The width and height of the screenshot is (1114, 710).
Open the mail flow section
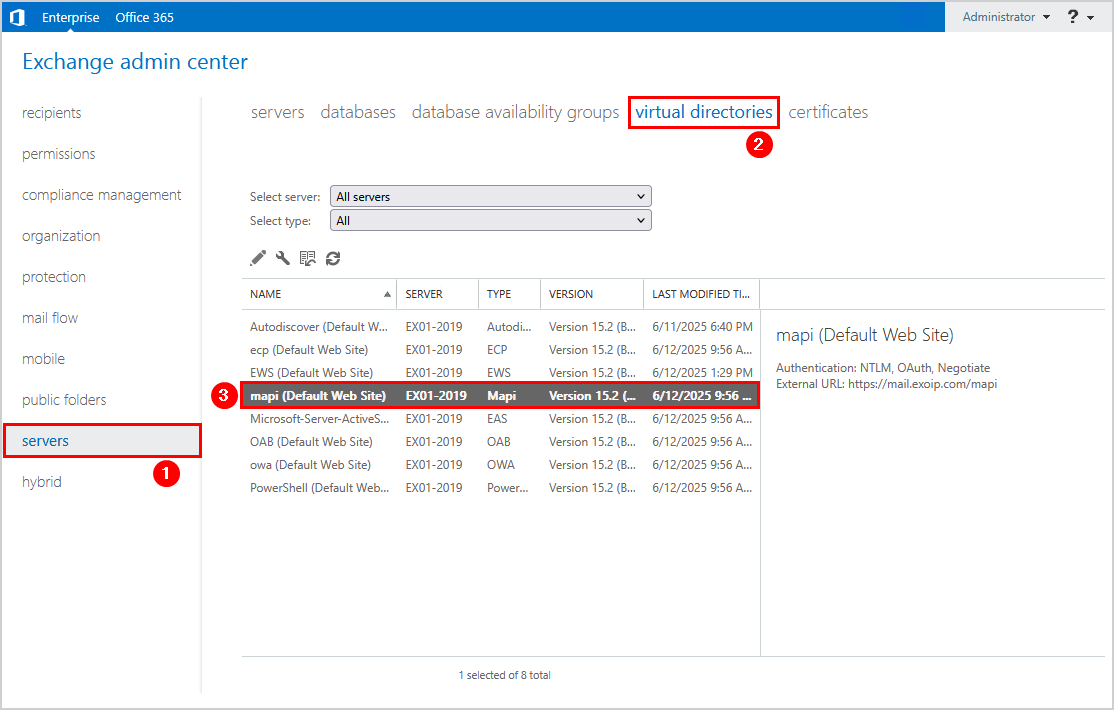click(50, 317)
